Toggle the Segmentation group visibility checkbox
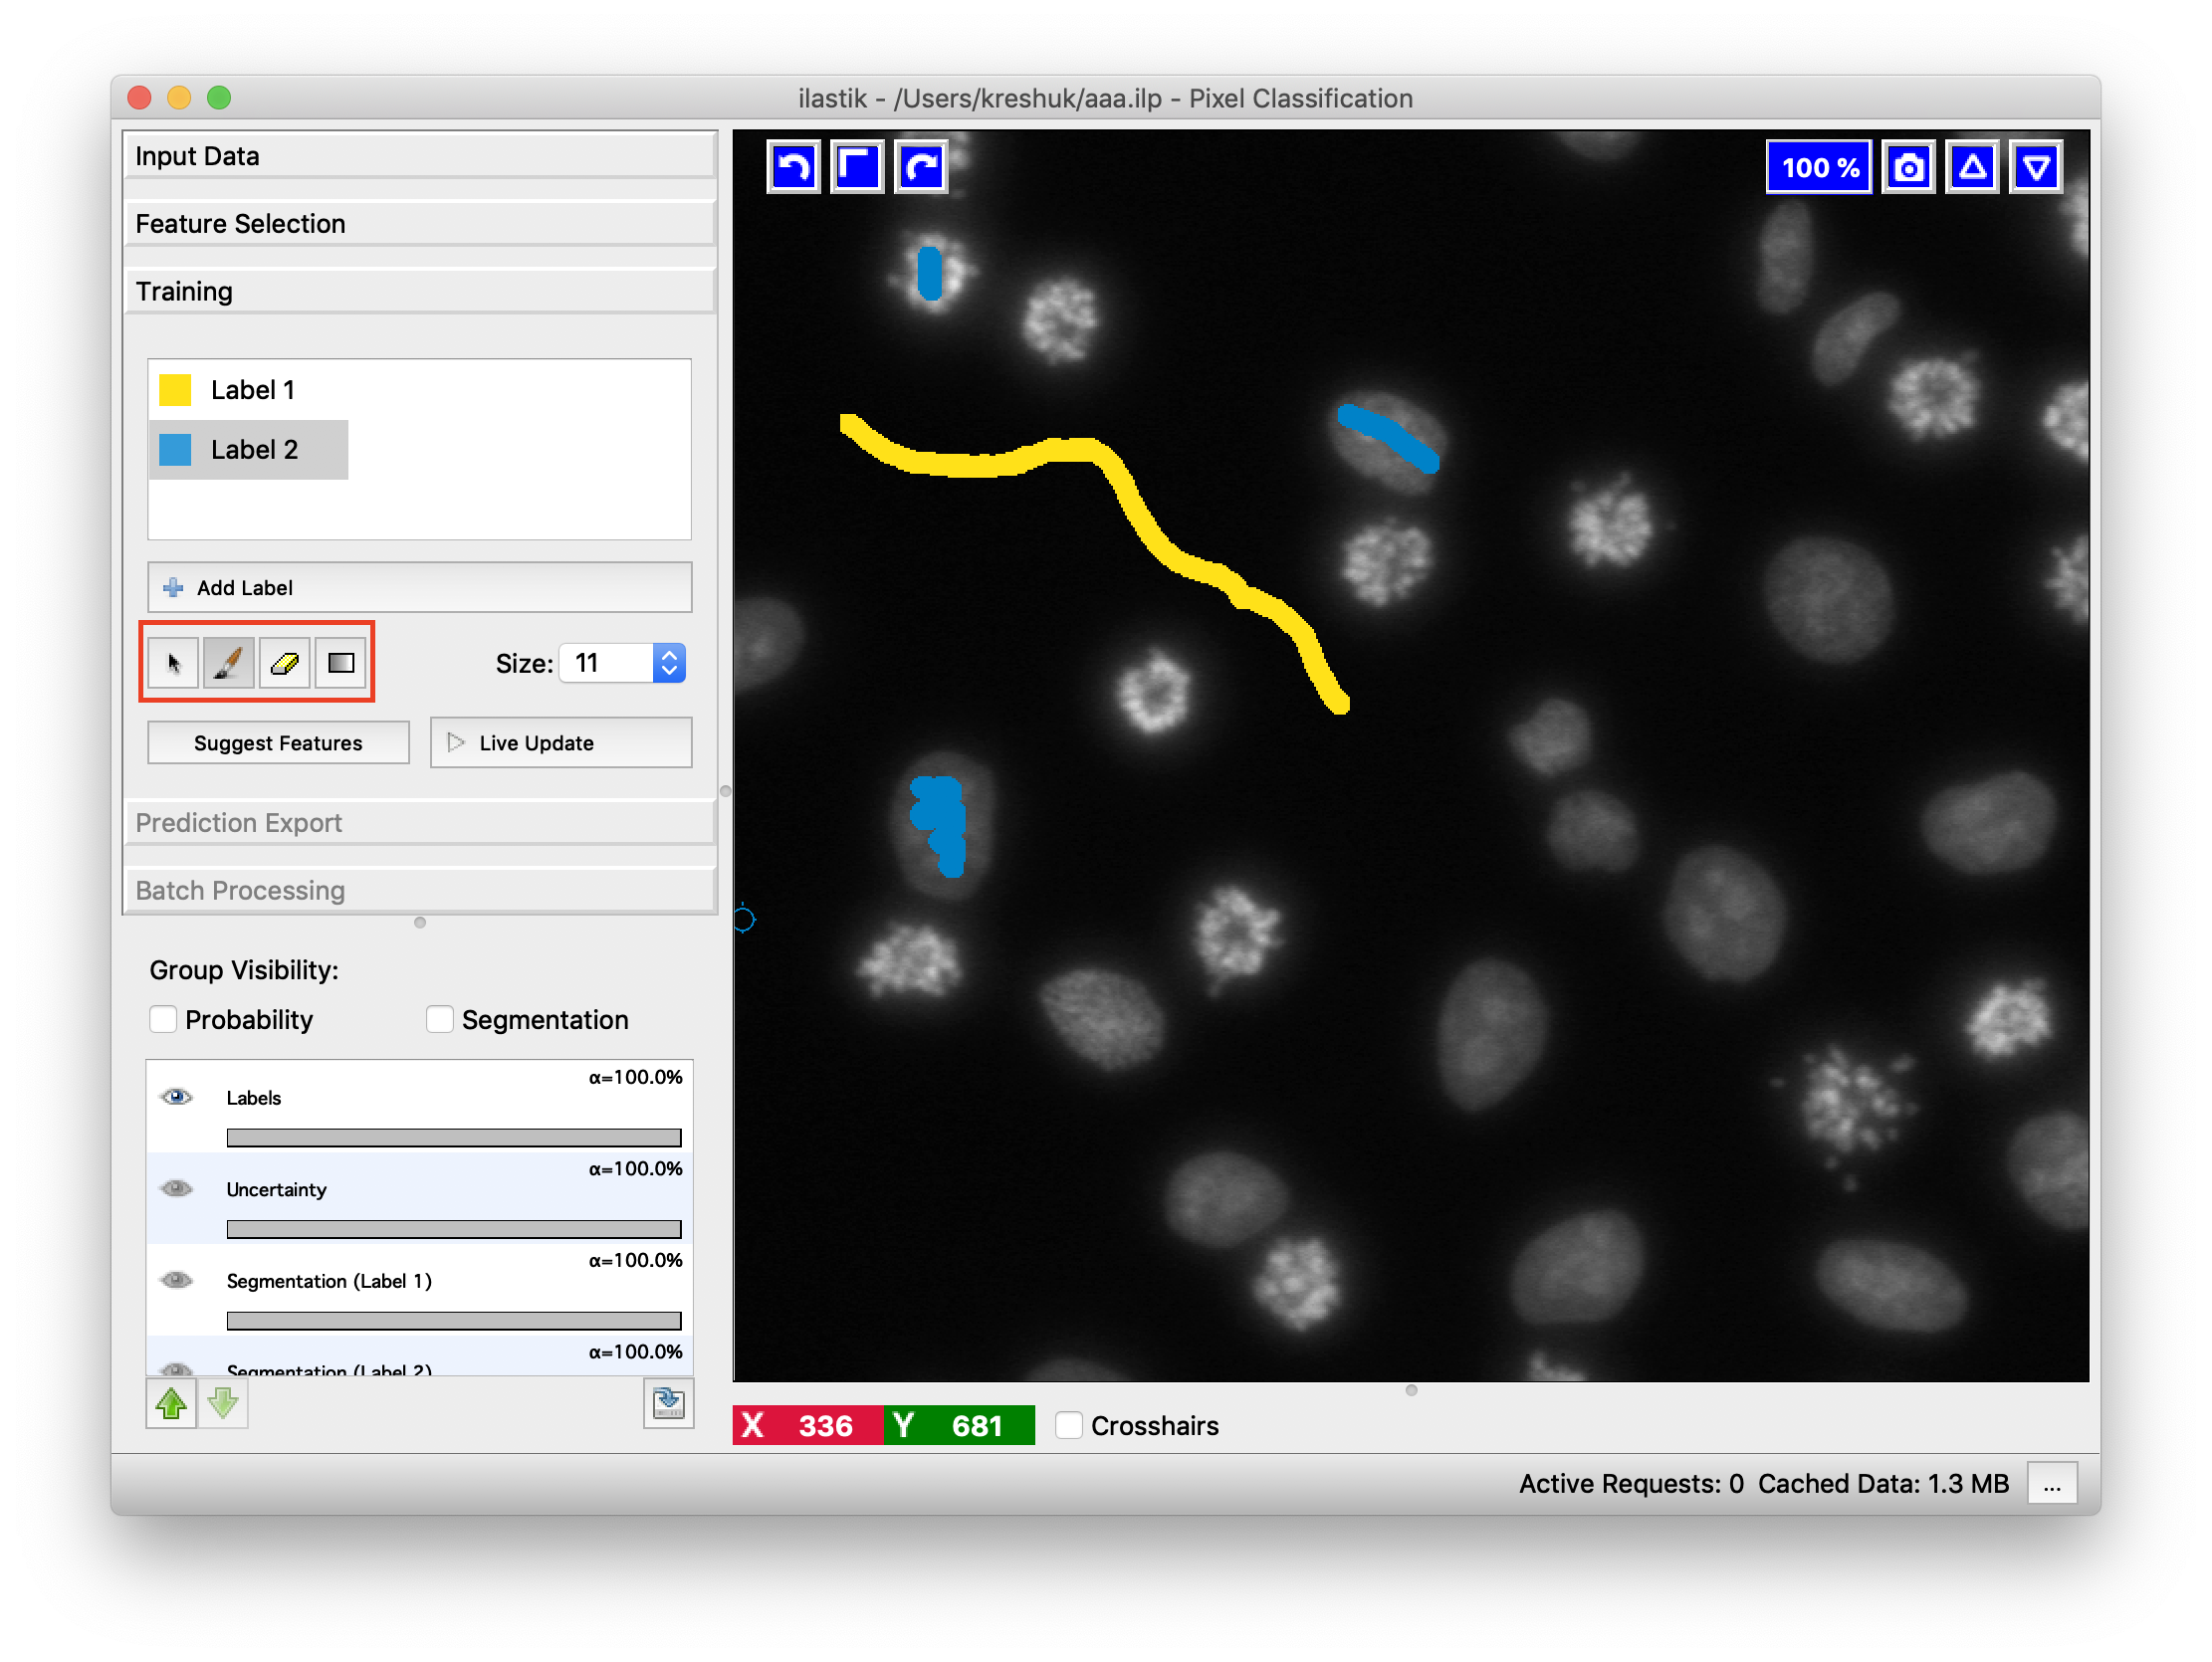Screen dimensions: 2212x1662 pos(440,1021)
